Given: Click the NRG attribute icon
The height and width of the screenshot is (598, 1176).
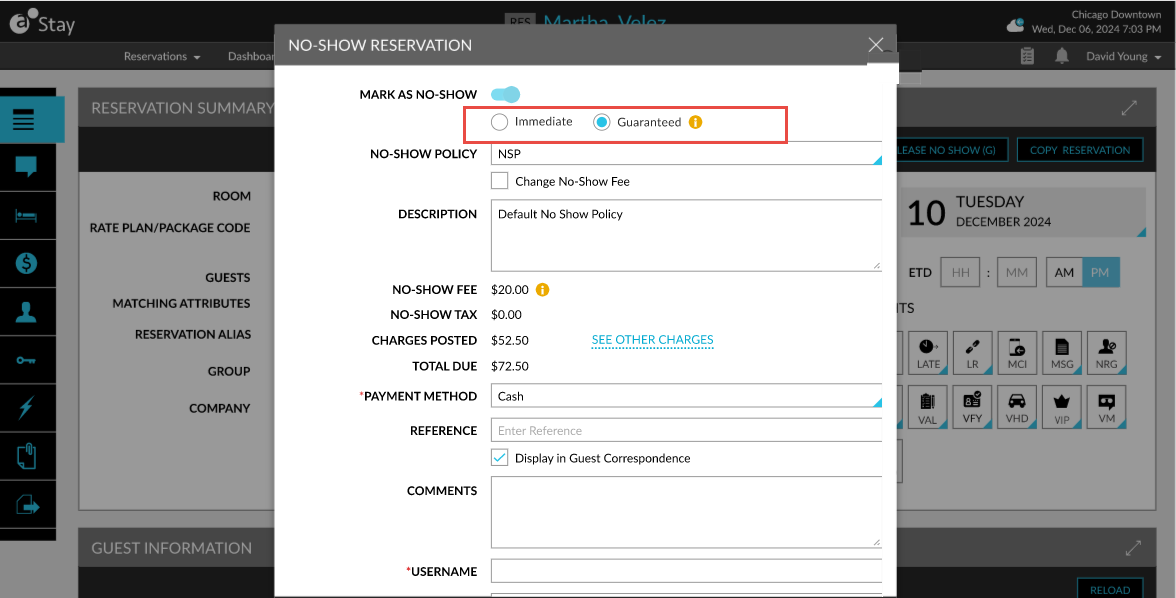Looking at the screenshot, I should [1106, 353].
